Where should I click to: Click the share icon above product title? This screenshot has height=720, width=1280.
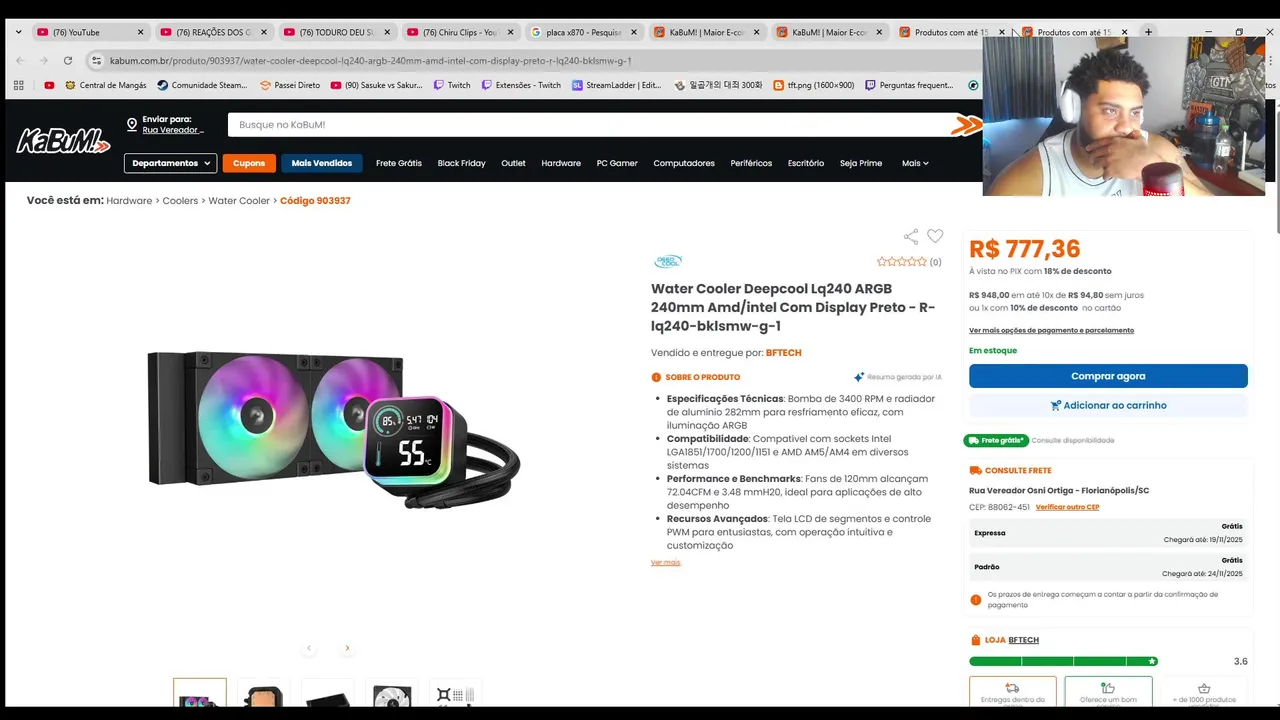[x=910, y=237]
